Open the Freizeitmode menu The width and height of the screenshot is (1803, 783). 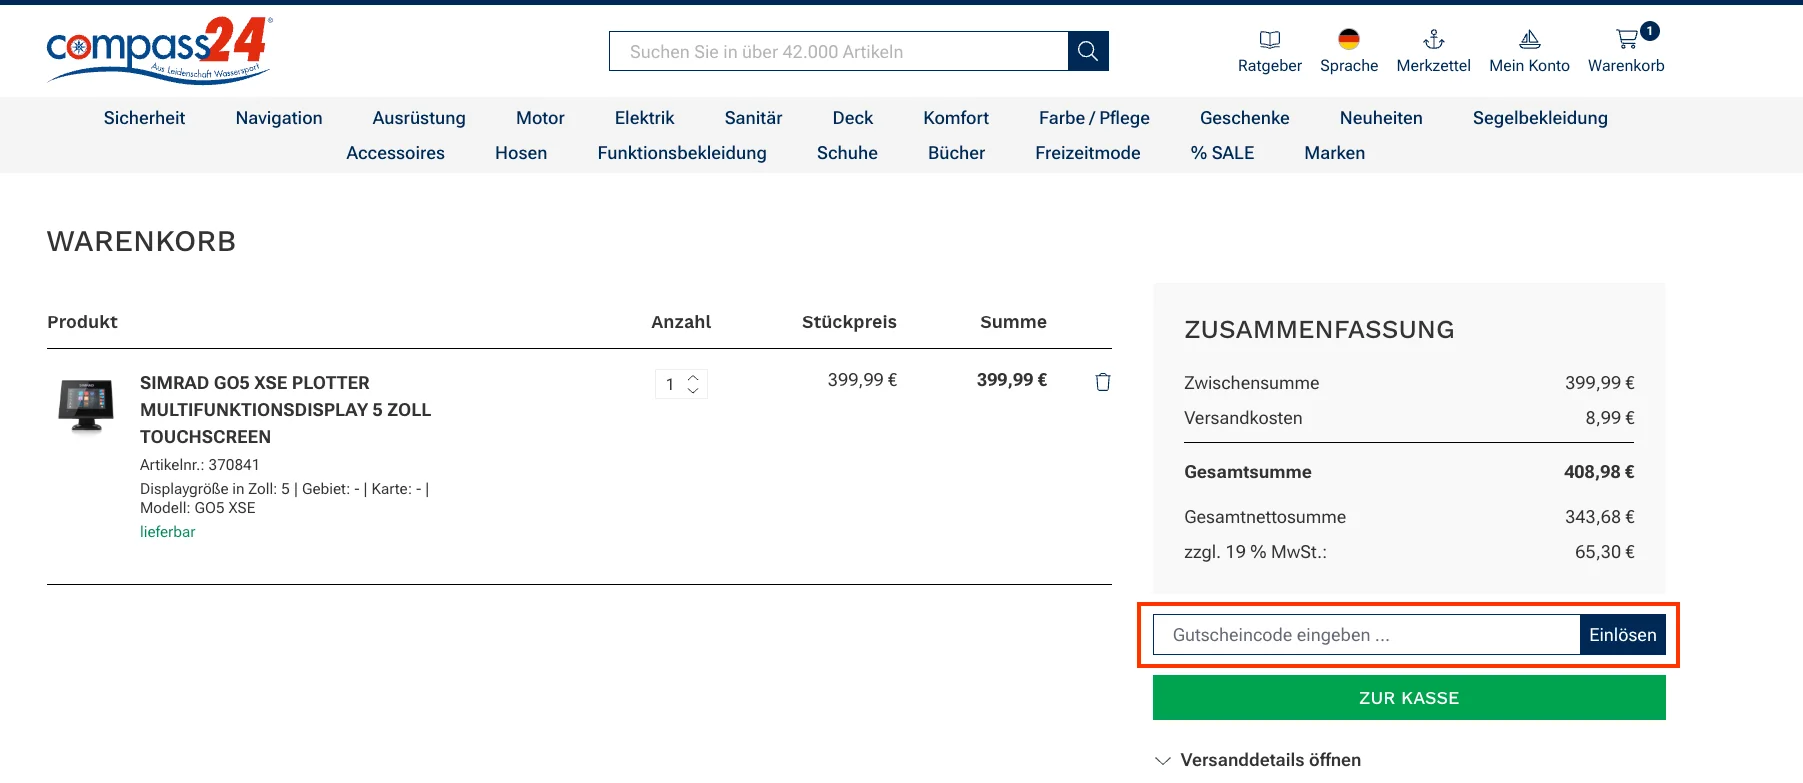(1088, 153)
